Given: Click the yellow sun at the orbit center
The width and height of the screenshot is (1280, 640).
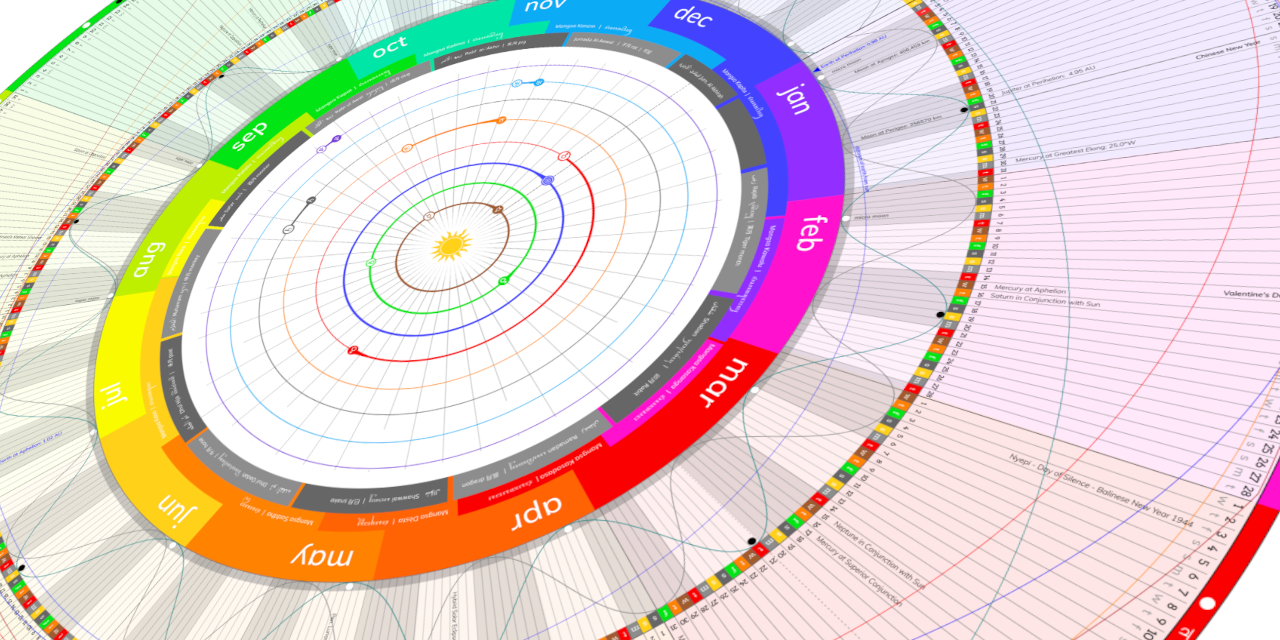Looking at the screenshot, I should coord(451,245).
